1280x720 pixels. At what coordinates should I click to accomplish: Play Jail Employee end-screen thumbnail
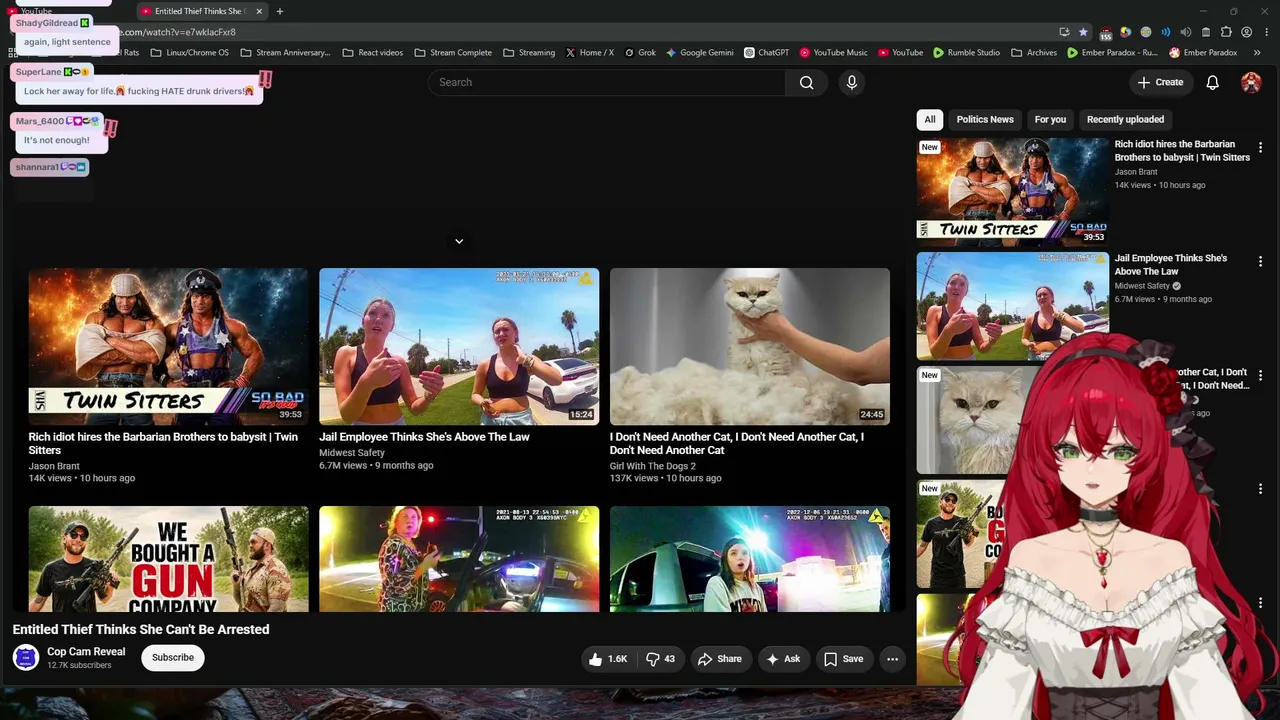click(459, 347)
